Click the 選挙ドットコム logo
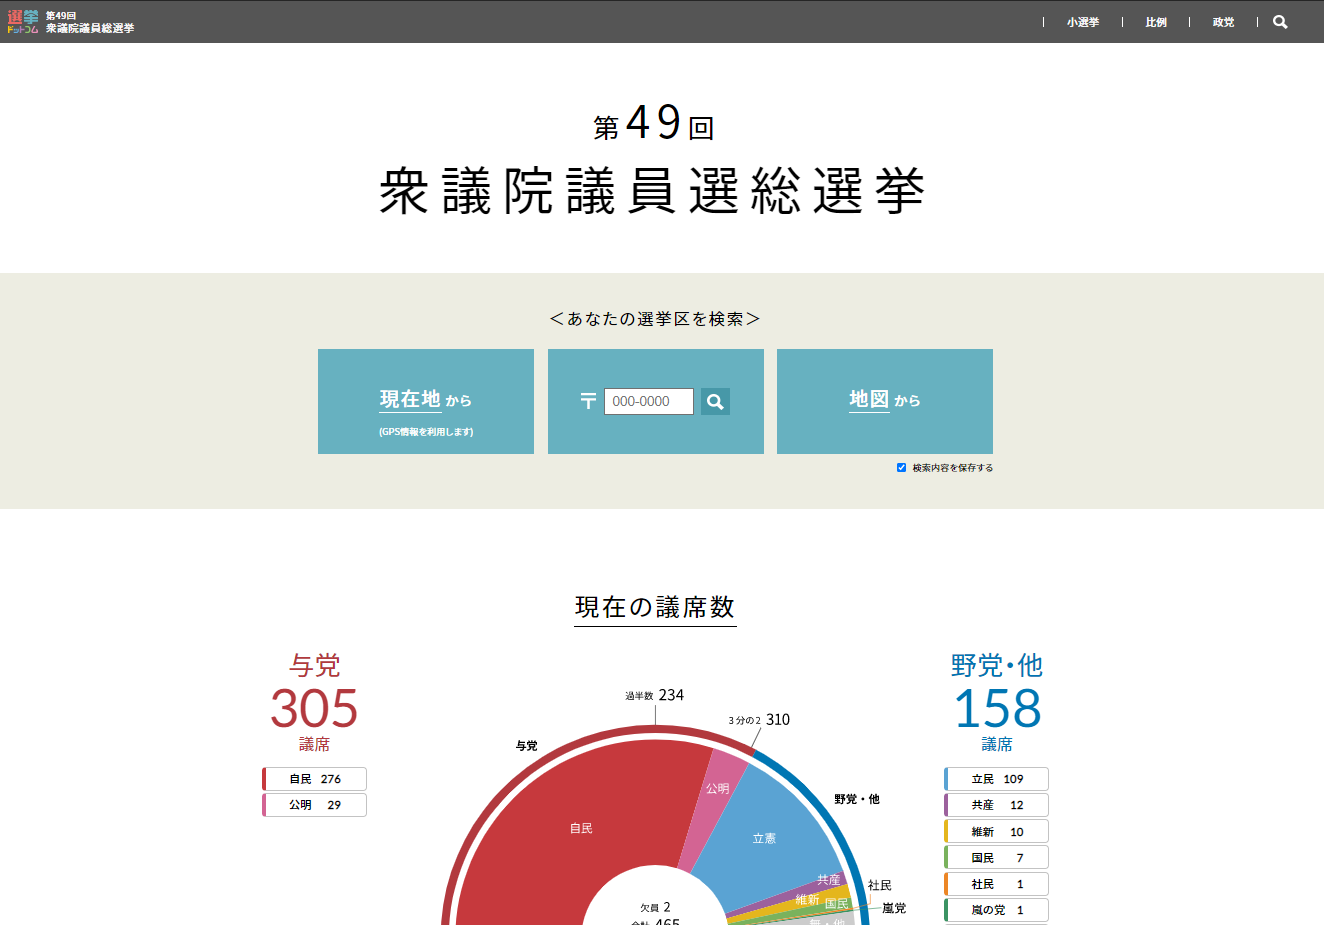The width and height of the screenshot is (1324, 925). pyautogui.click(x=22, y=22)
